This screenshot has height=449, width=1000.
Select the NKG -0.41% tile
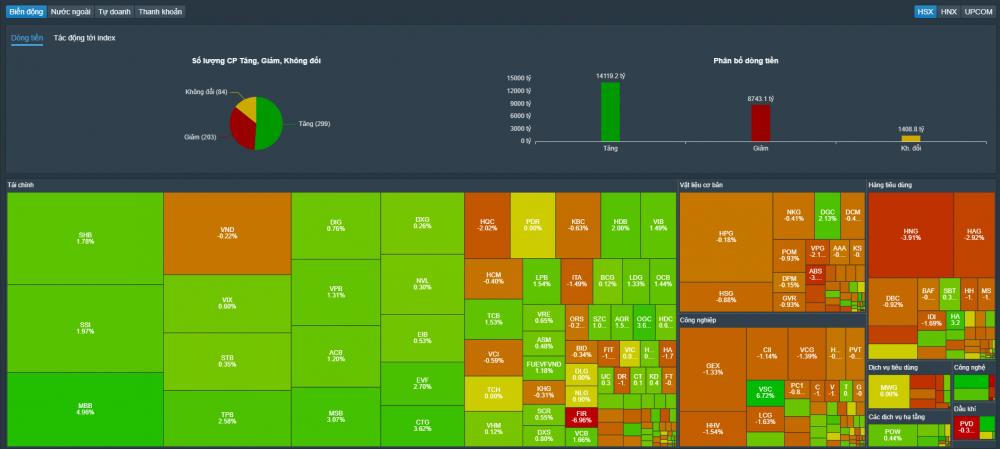(x=793, y=216)
